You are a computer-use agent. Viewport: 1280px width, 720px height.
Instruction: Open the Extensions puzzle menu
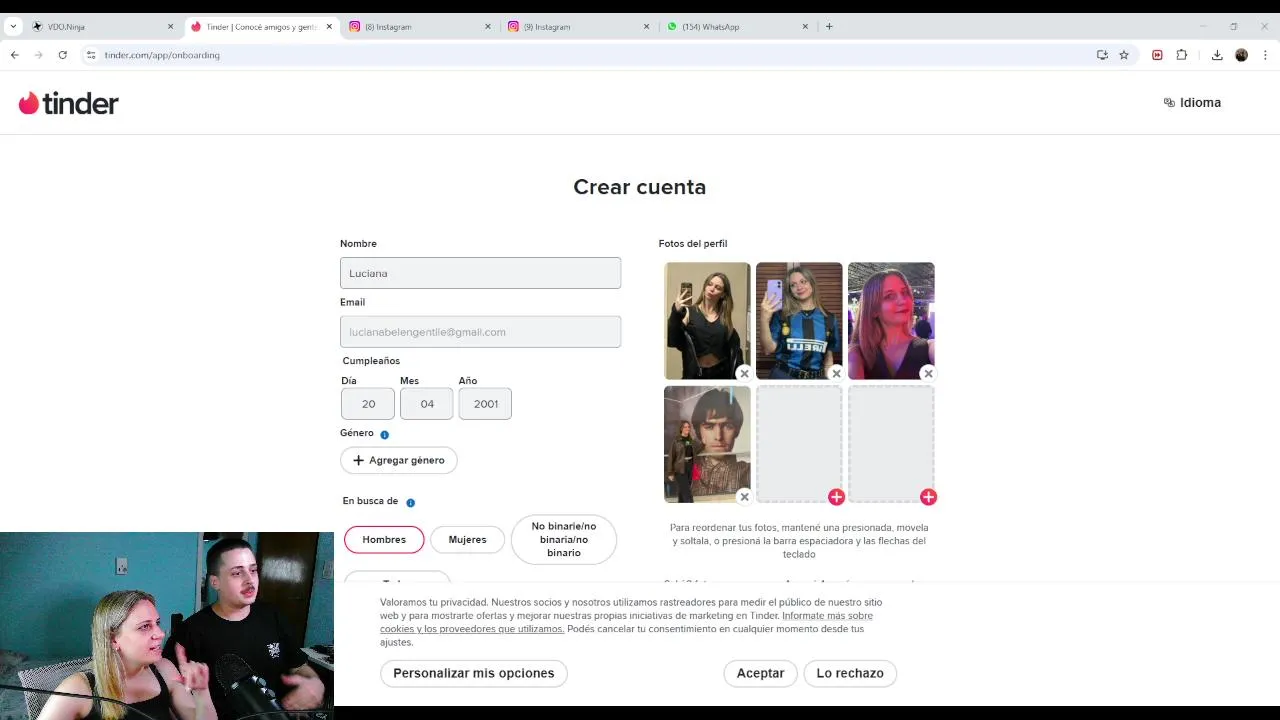[x=1181, y=55]
